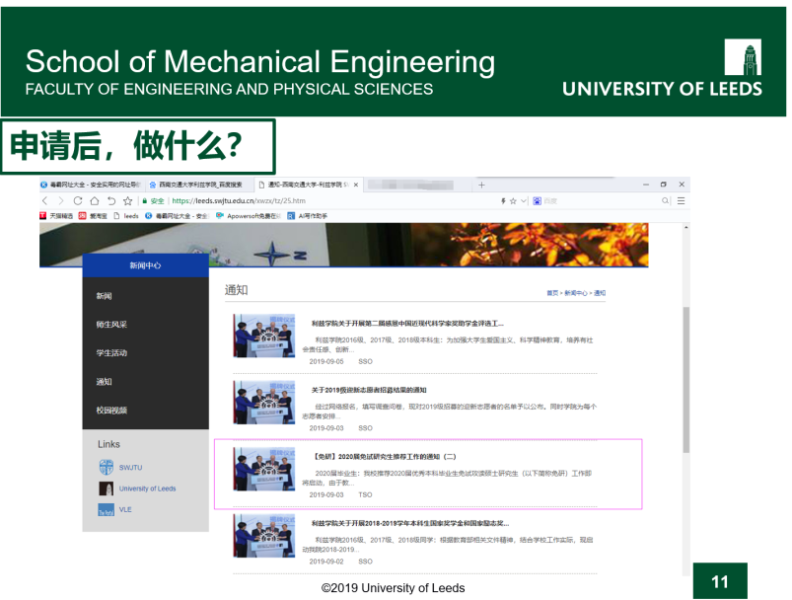Open the 天猫精选 bookmark

click(57, 216)
